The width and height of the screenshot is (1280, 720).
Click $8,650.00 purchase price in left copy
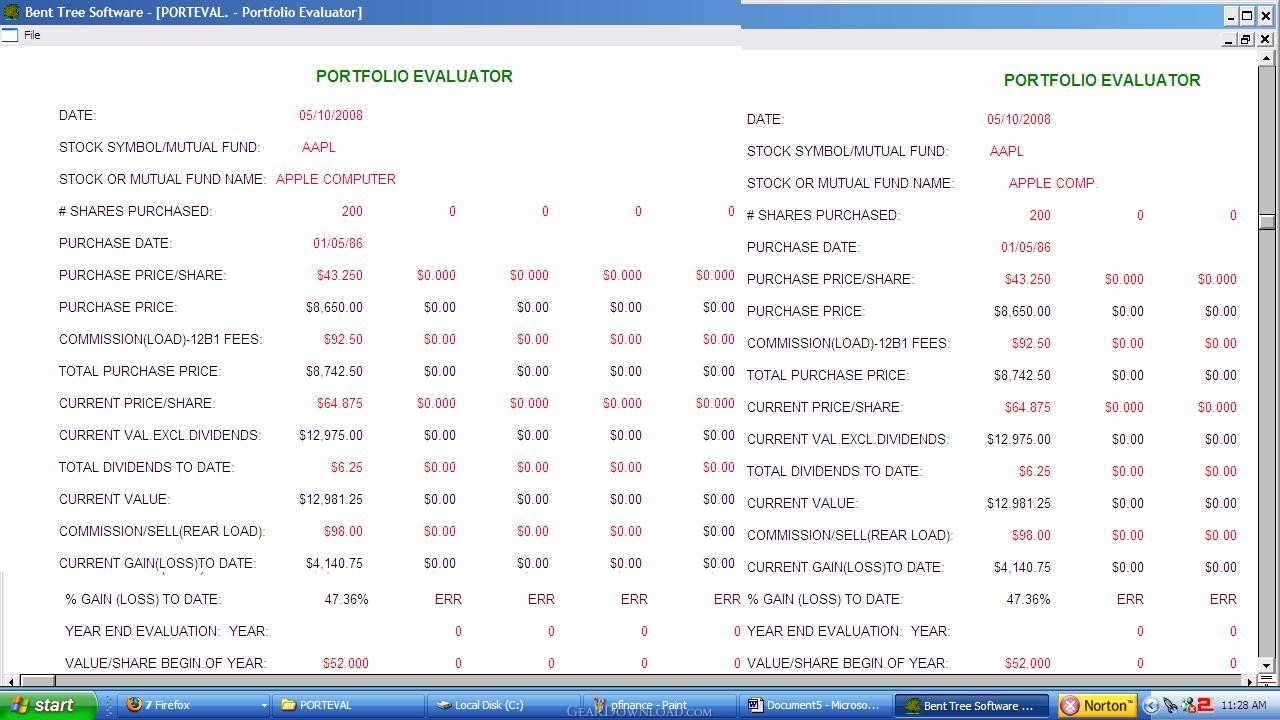tap(334, 307)
